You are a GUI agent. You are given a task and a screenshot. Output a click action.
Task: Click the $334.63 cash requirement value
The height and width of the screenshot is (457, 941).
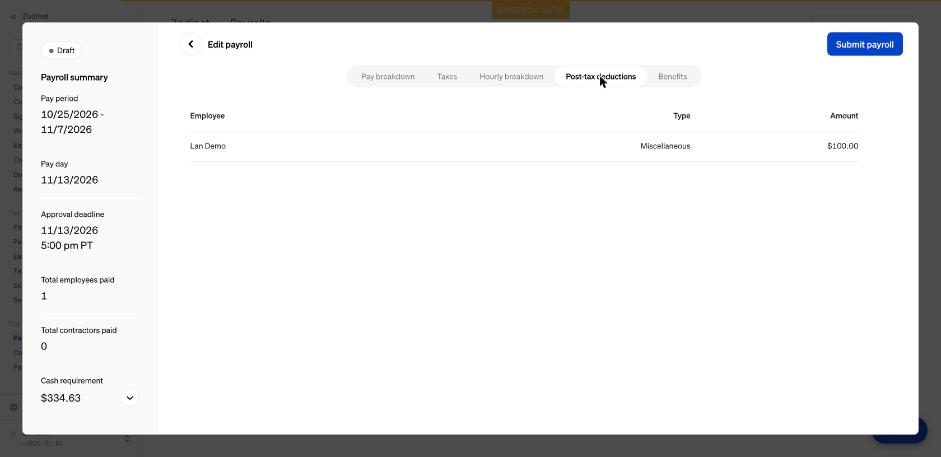tap(61, 398)
